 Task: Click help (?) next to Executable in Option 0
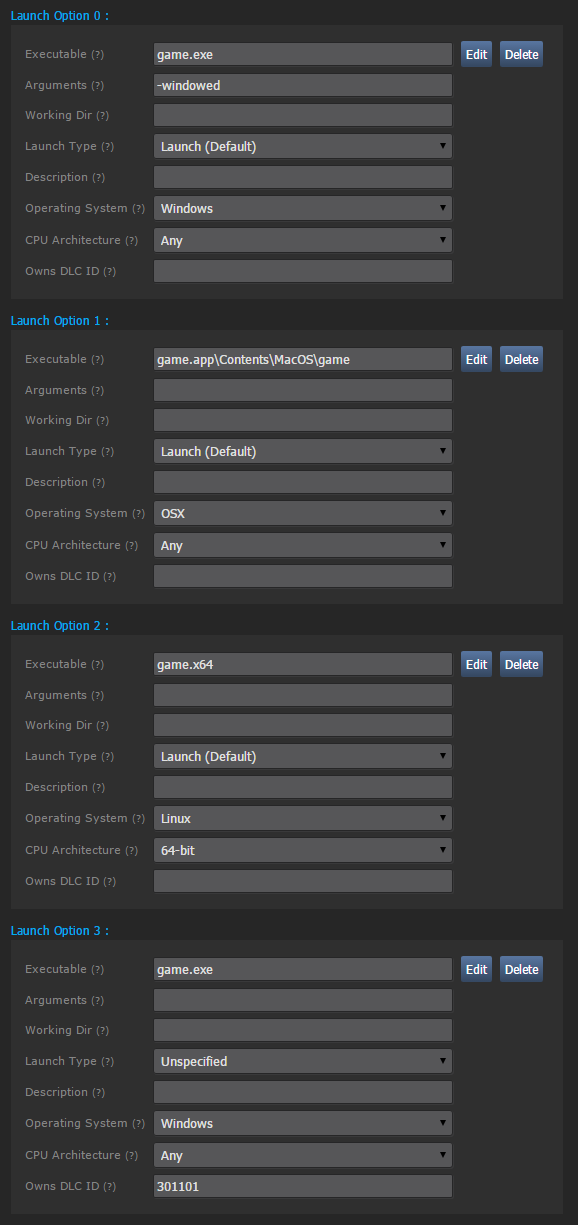coord(98,55)
